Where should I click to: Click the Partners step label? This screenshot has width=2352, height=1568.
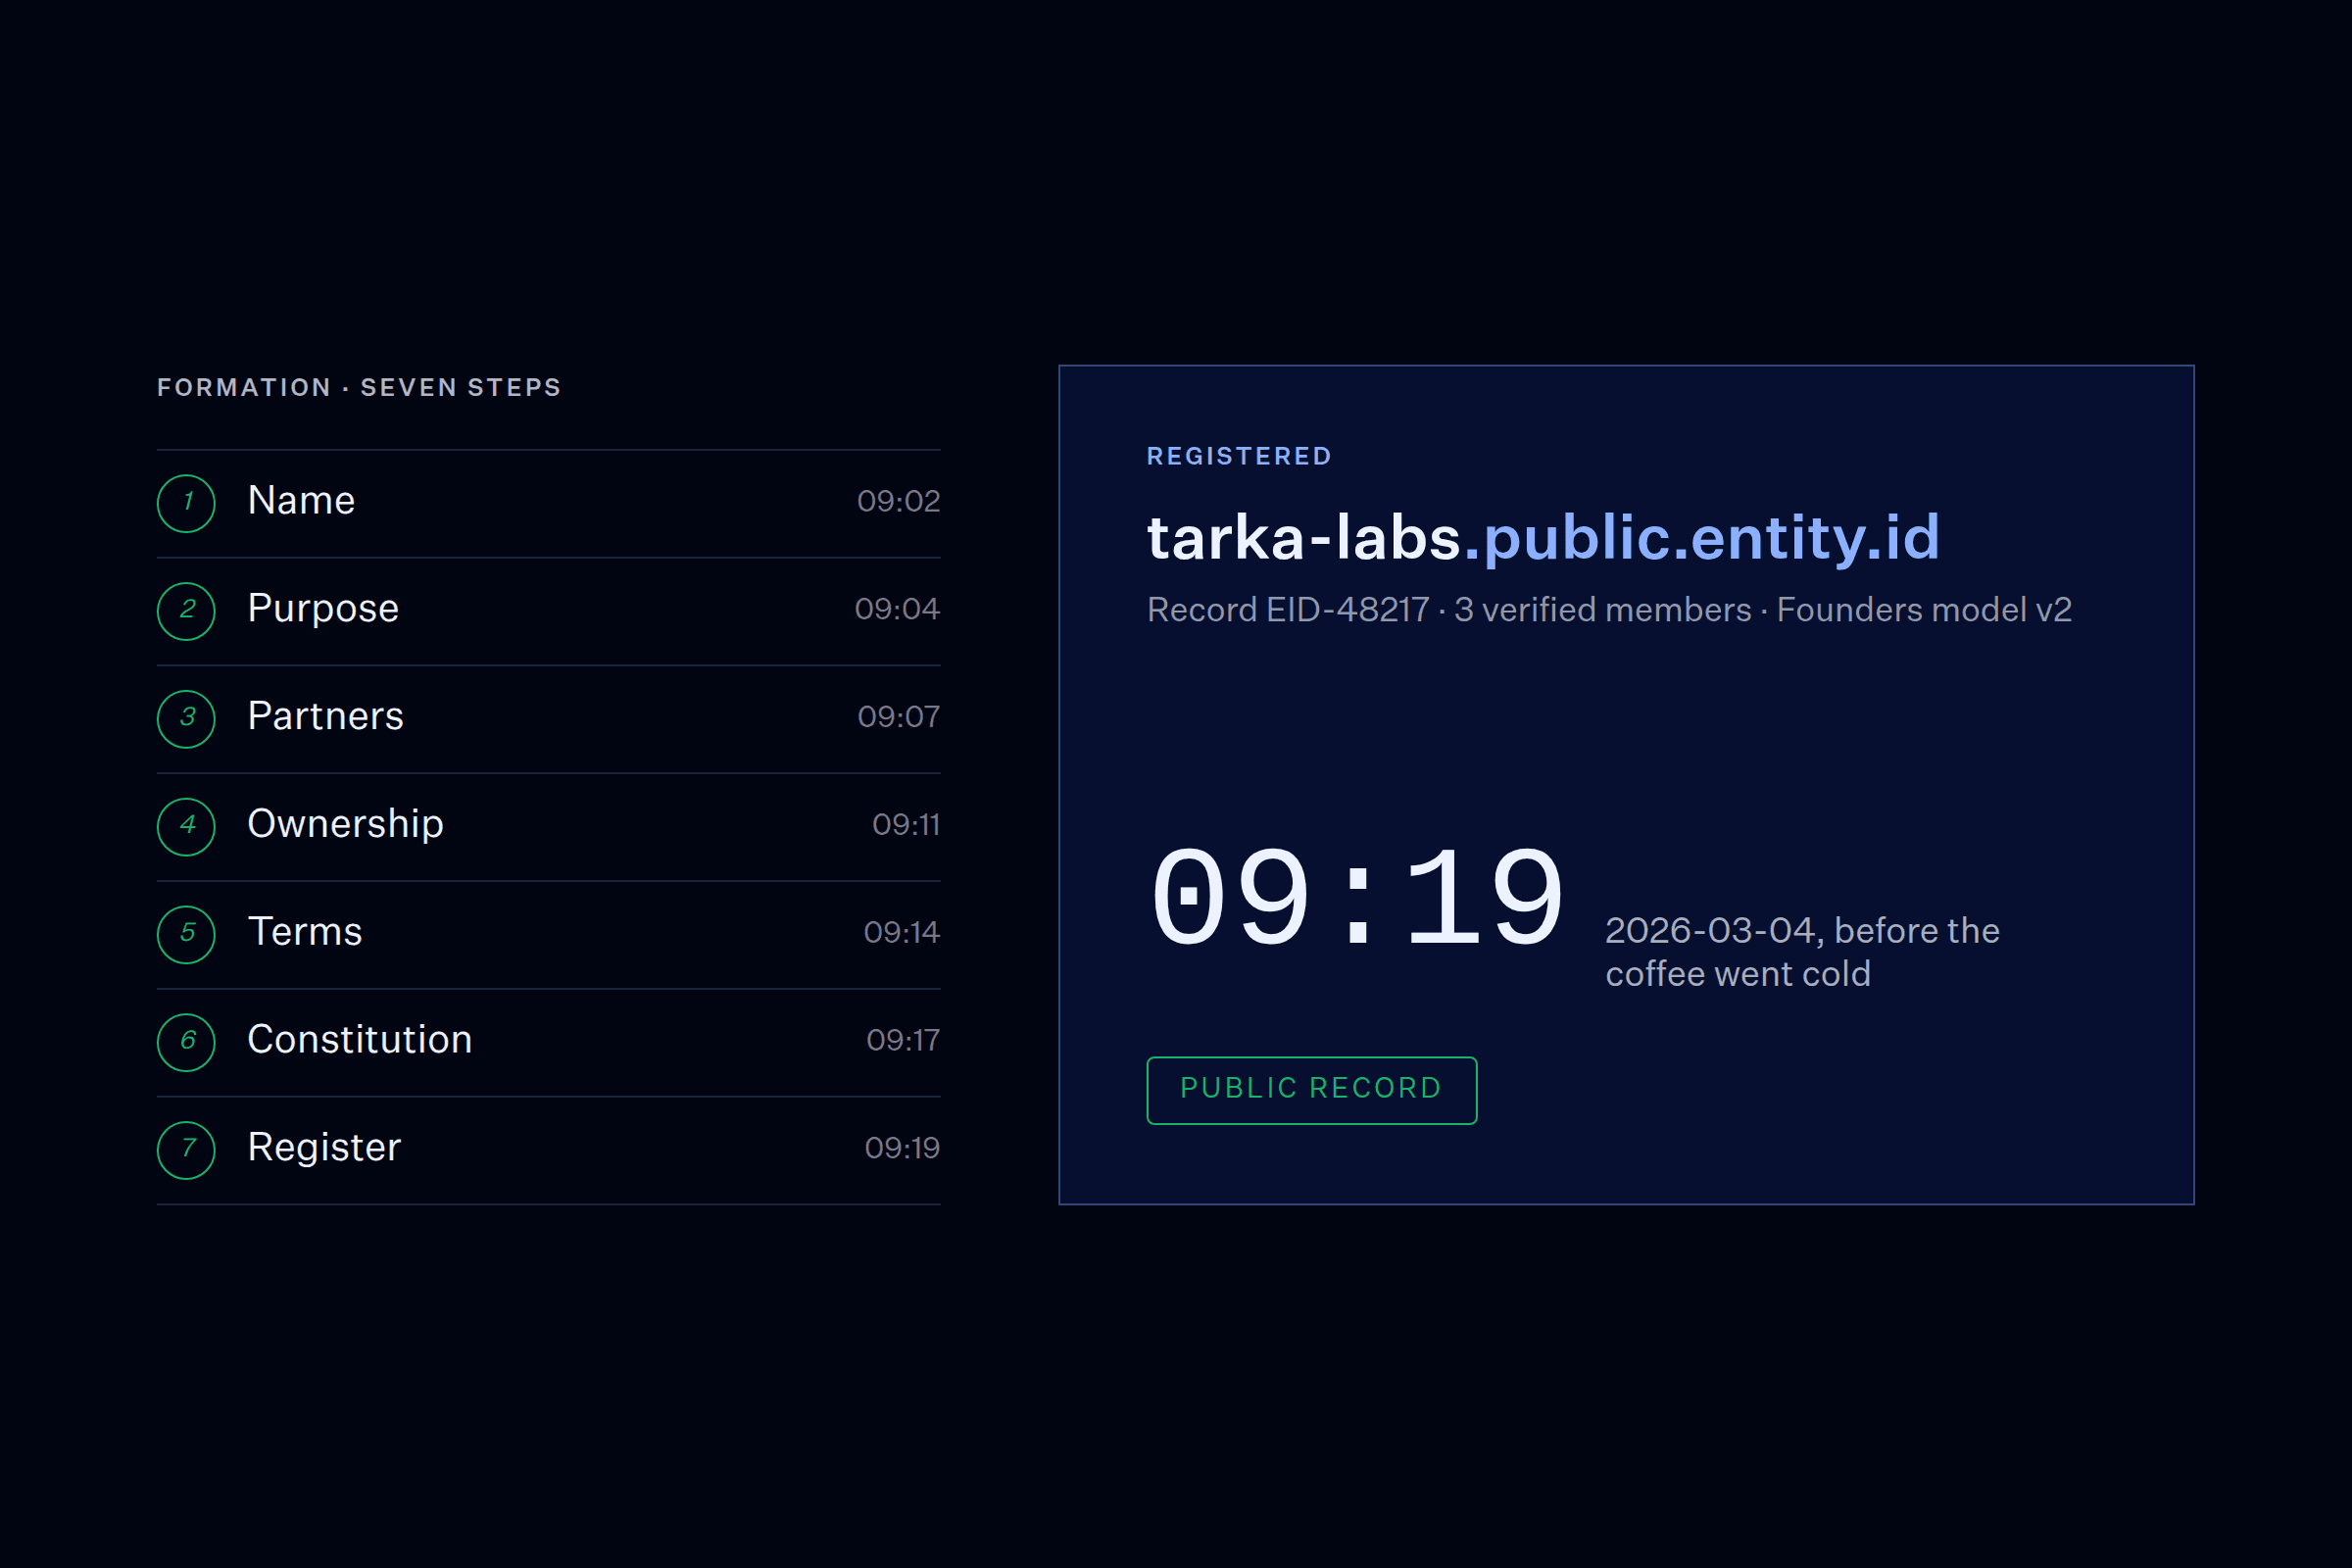pos(325,716)
